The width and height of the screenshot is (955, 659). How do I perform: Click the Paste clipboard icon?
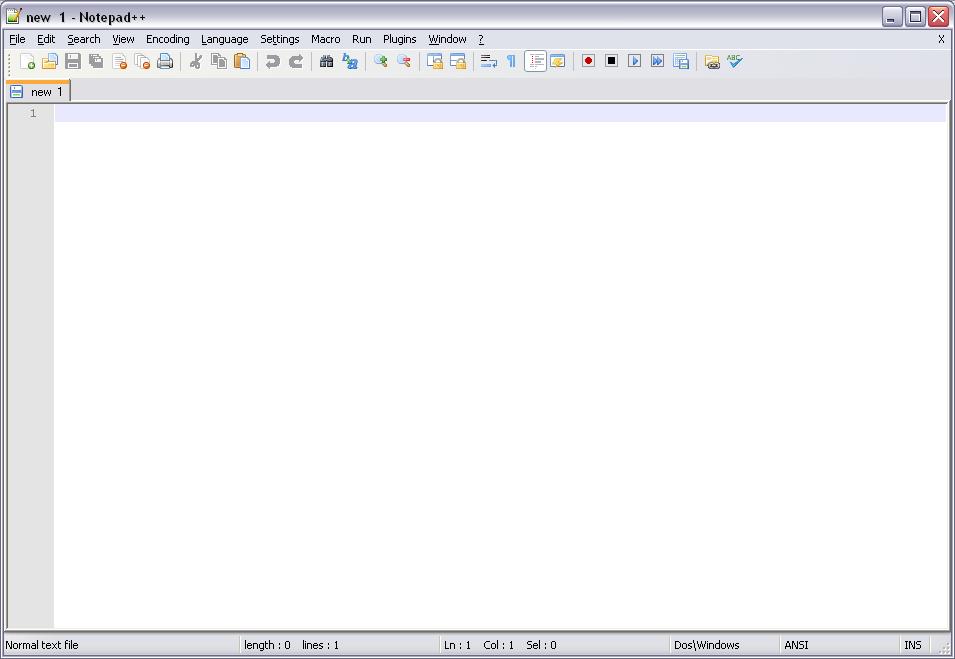click(242, 61)
